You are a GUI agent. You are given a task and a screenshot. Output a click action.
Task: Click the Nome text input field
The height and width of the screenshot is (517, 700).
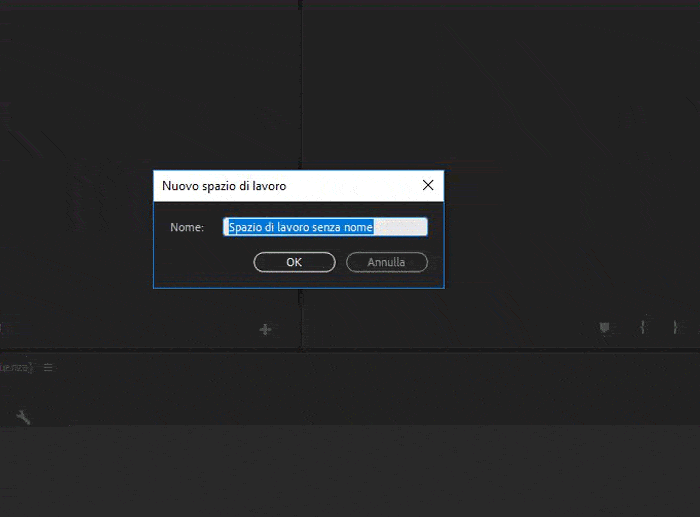coord(325,227)
